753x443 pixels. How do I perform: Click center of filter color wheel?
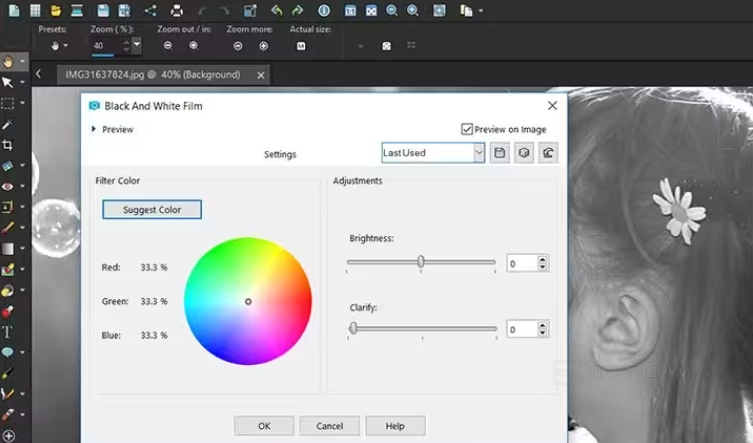pyautogui.click(x=248, y=301)
